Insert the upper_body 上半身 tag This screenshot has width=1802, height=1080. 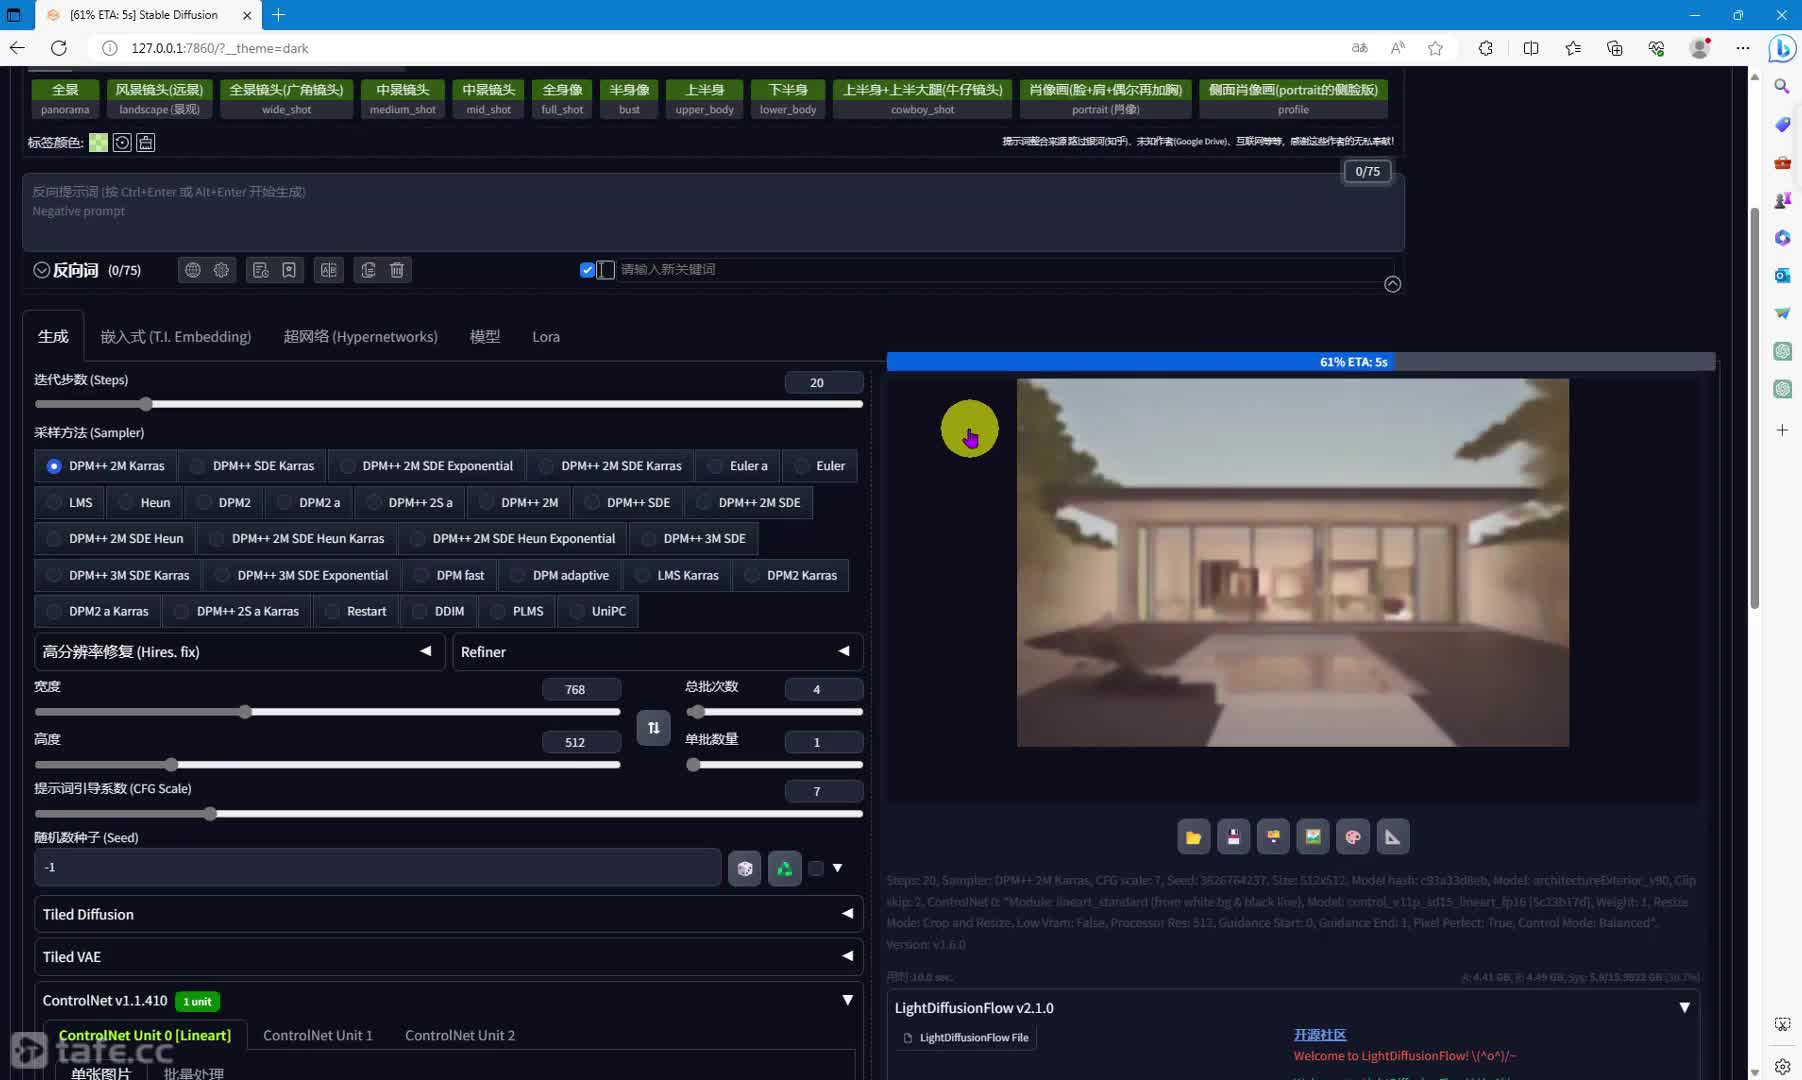(x=704, y=99)
